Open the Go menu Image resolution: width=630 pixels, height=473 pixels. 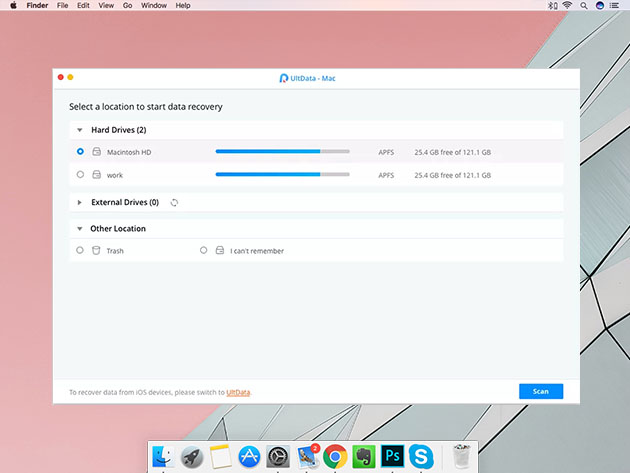point(127,5)
